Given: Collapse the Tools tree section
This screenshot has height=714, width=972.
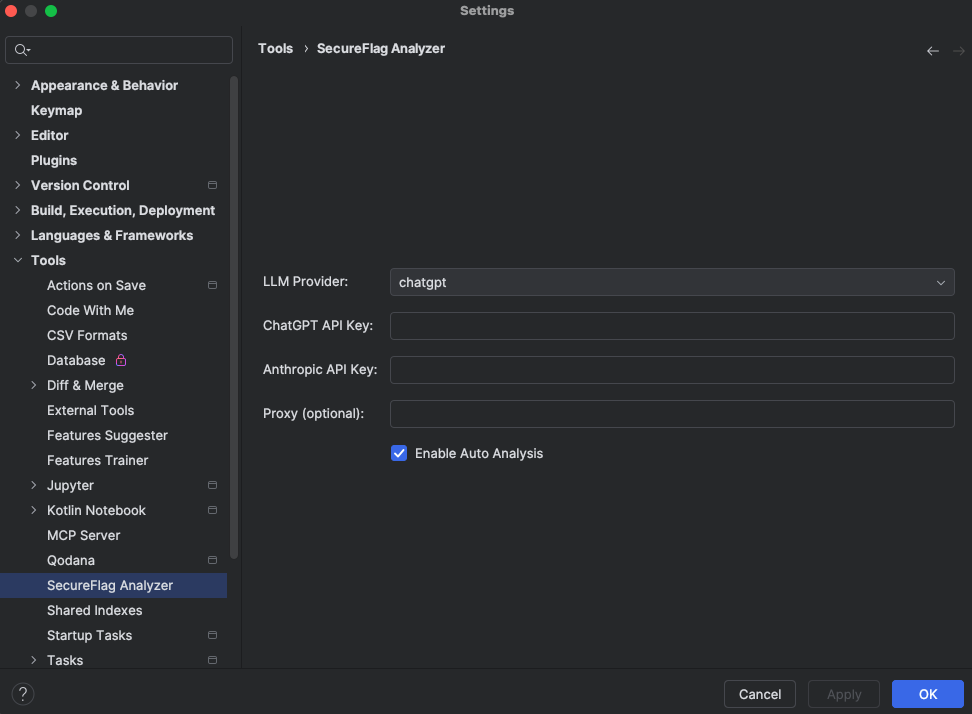Looking at the screenshot, I should [17, 261].
